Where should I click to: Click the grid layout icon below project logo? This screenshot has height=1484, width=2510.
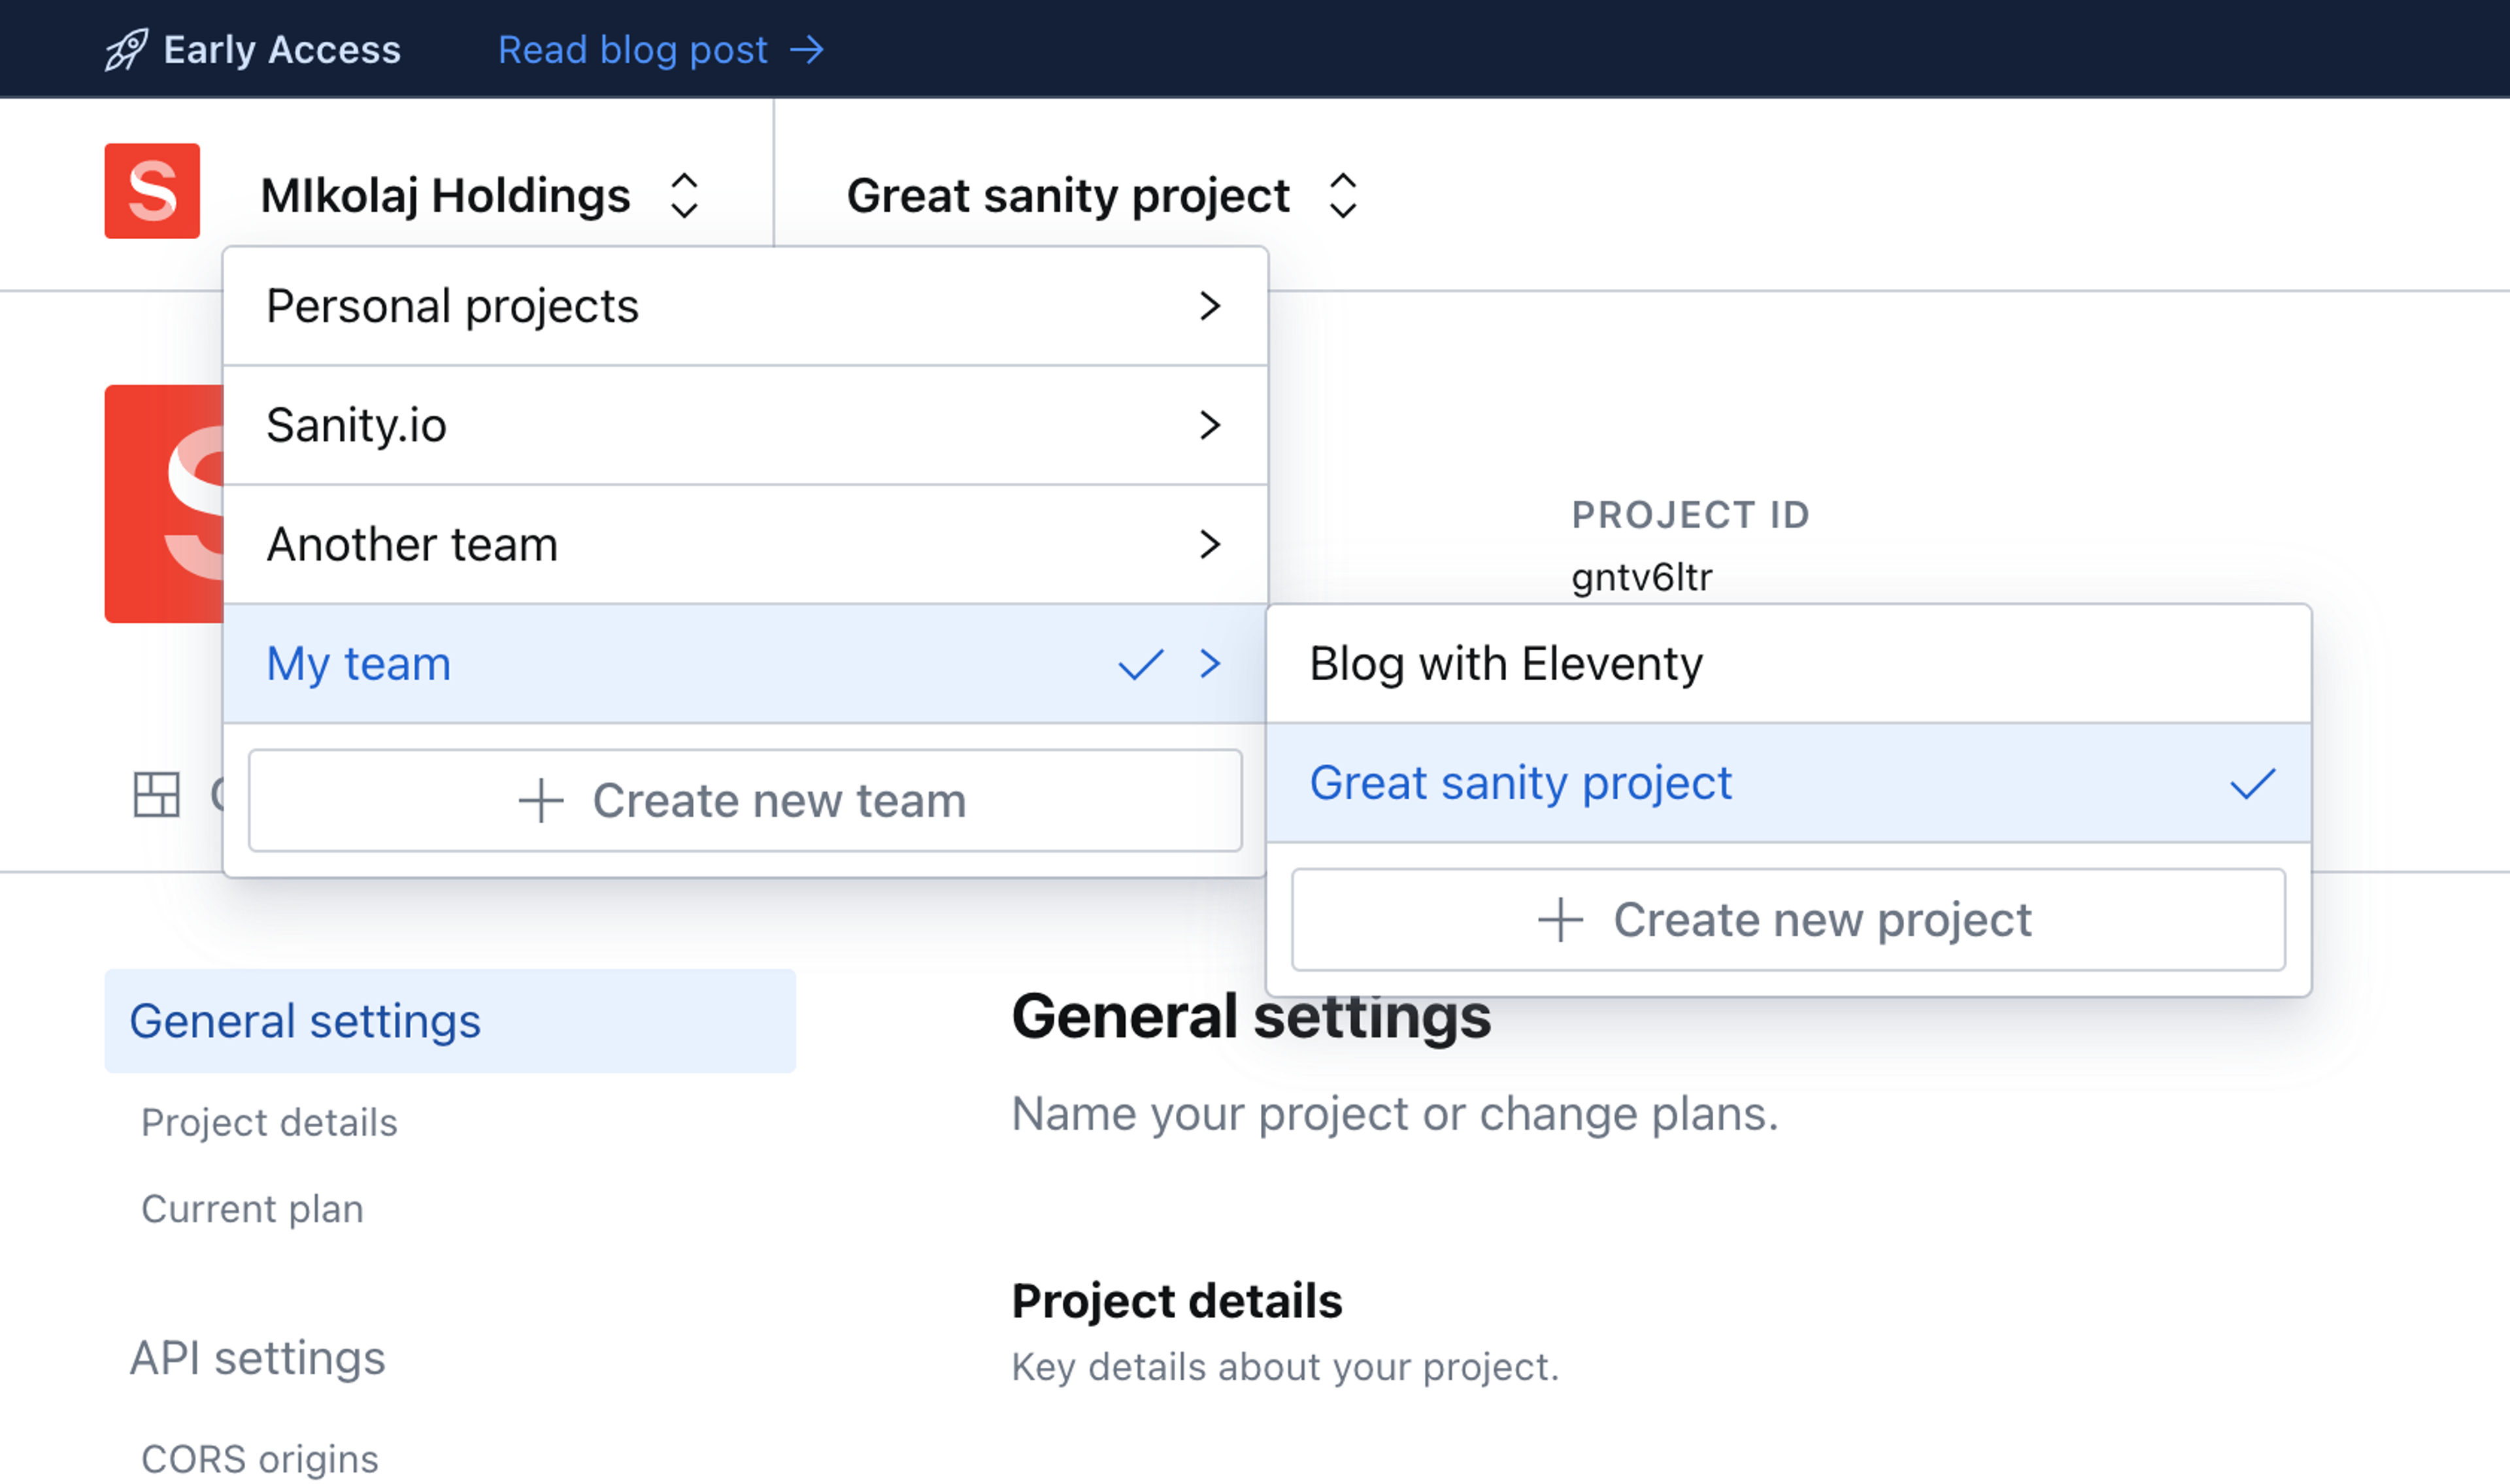157,795
